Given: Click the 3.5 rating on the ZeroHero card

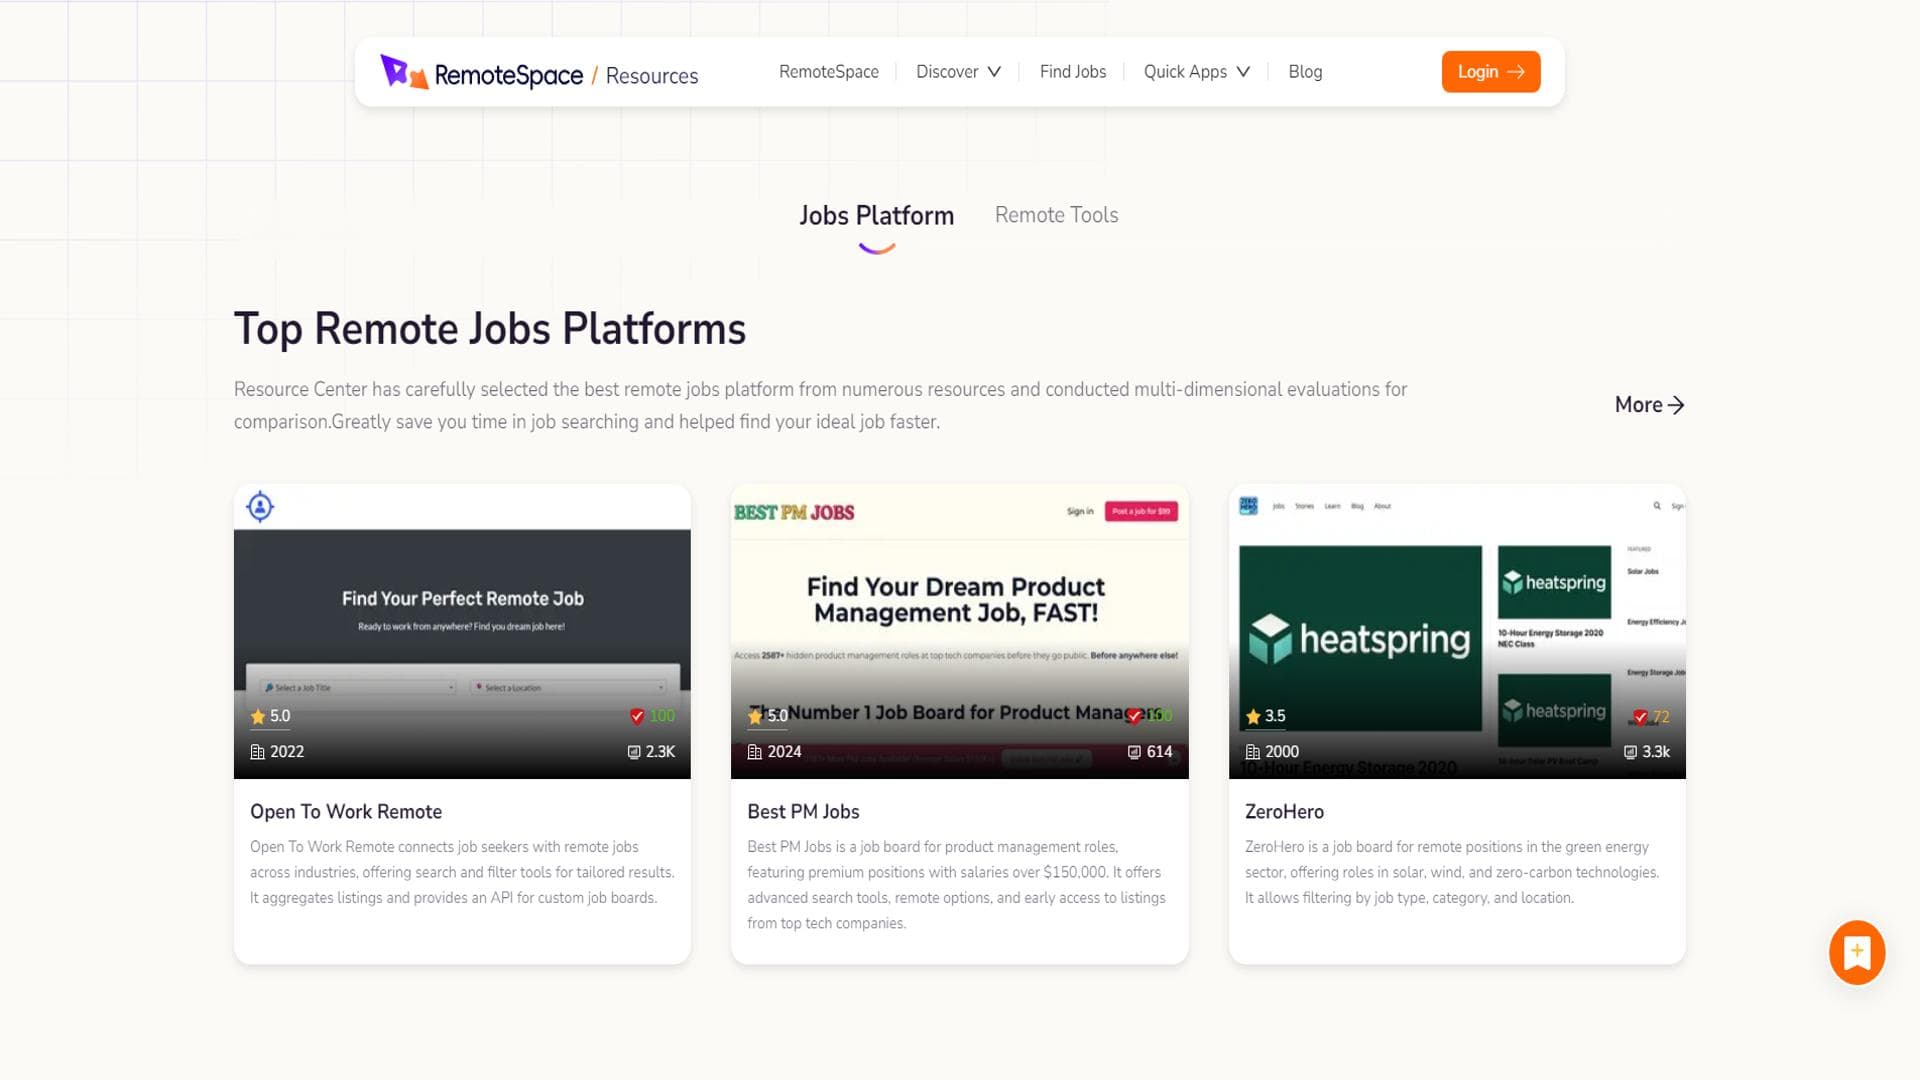Looking at the screenshot, I should click(1275, 716).
